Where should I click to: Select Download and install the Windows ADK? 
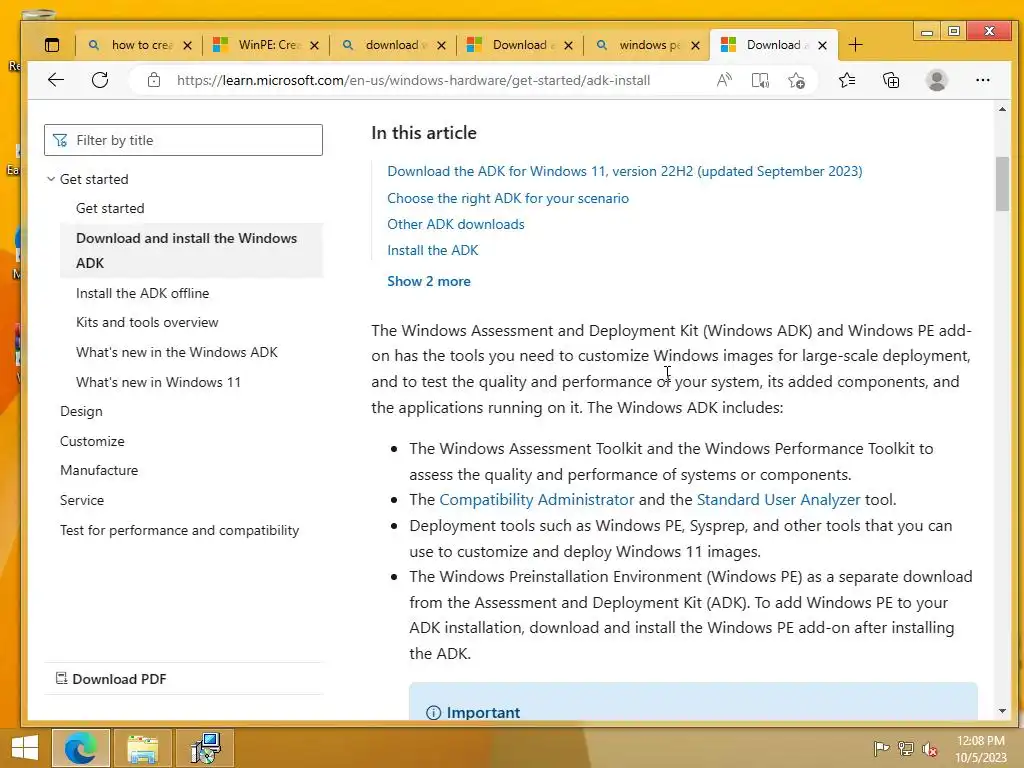pos(191,250)
